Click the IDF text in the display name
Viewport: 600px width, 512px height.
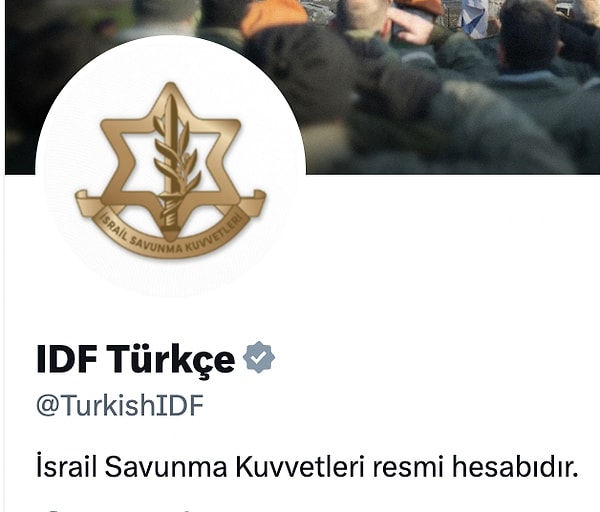(x=66, y=359)
